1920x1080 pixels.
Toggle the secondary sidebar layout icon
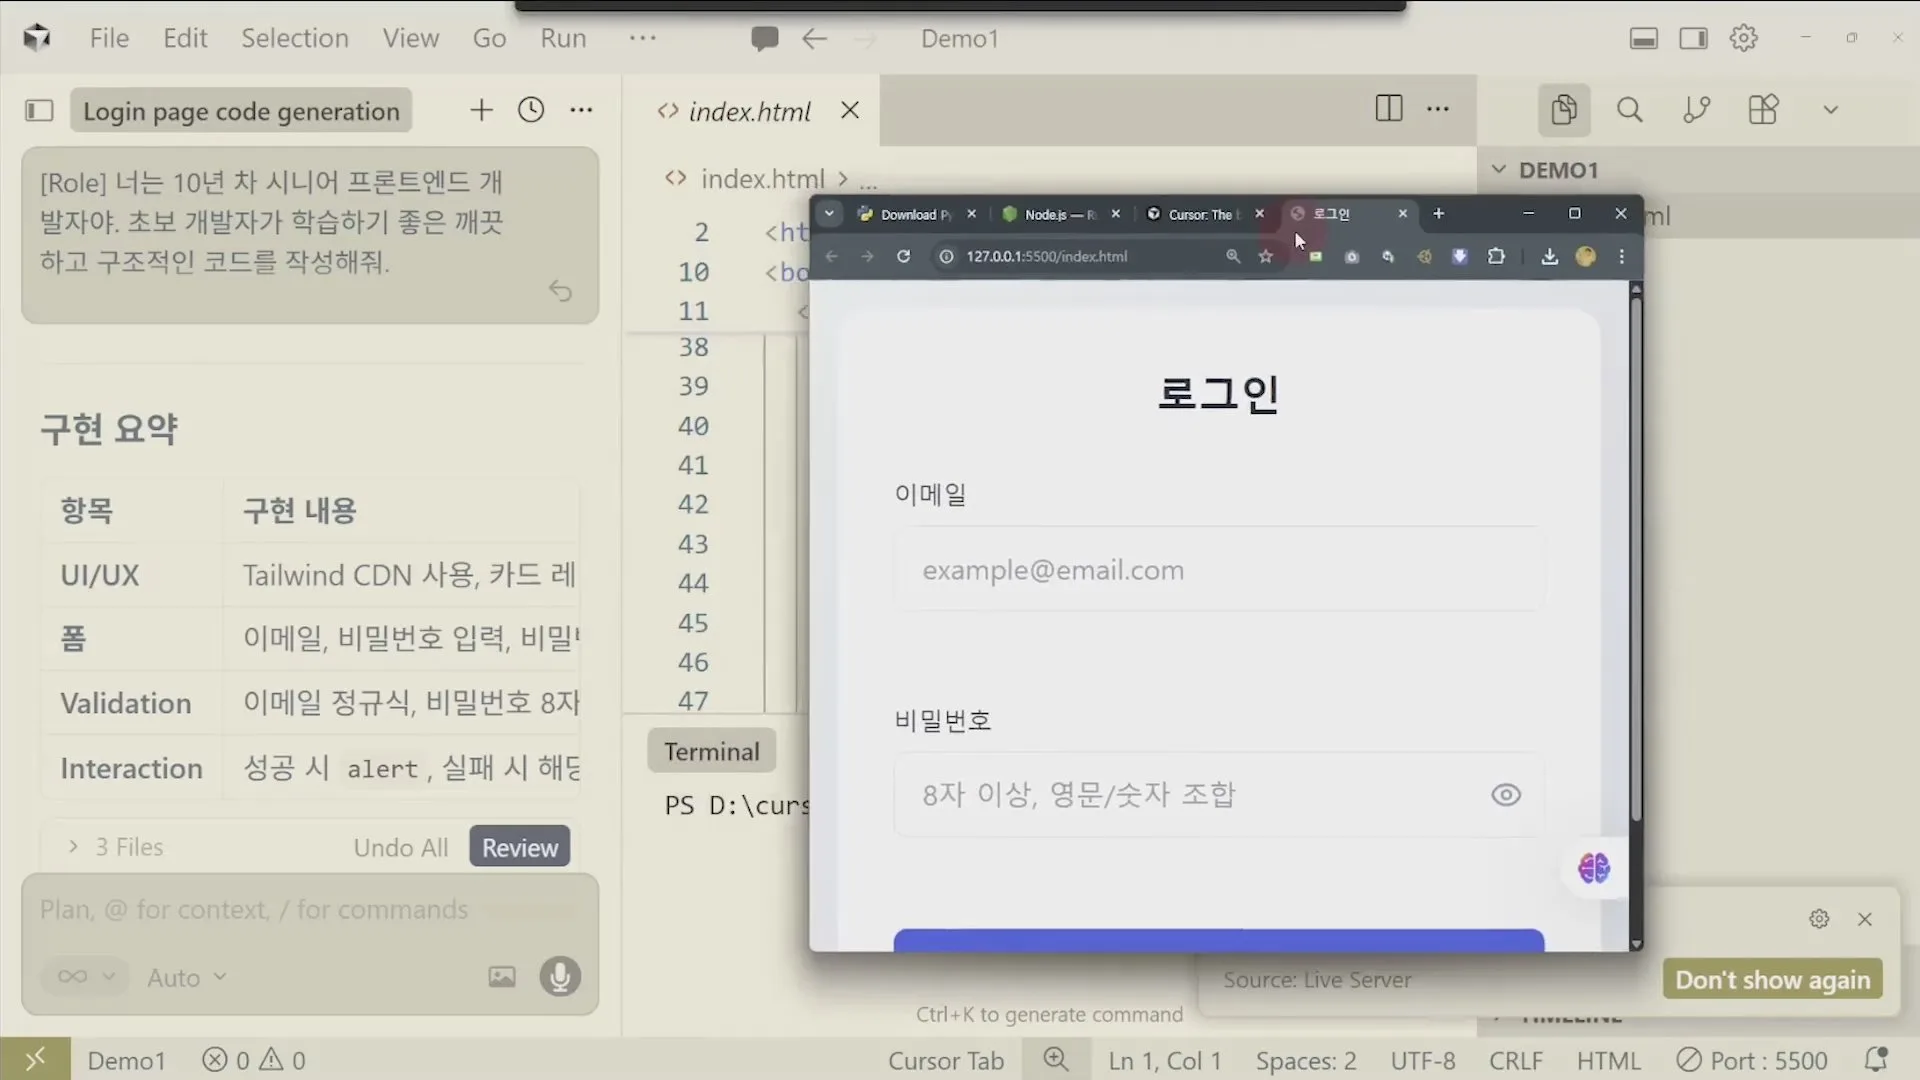(x=1693, y=39)
